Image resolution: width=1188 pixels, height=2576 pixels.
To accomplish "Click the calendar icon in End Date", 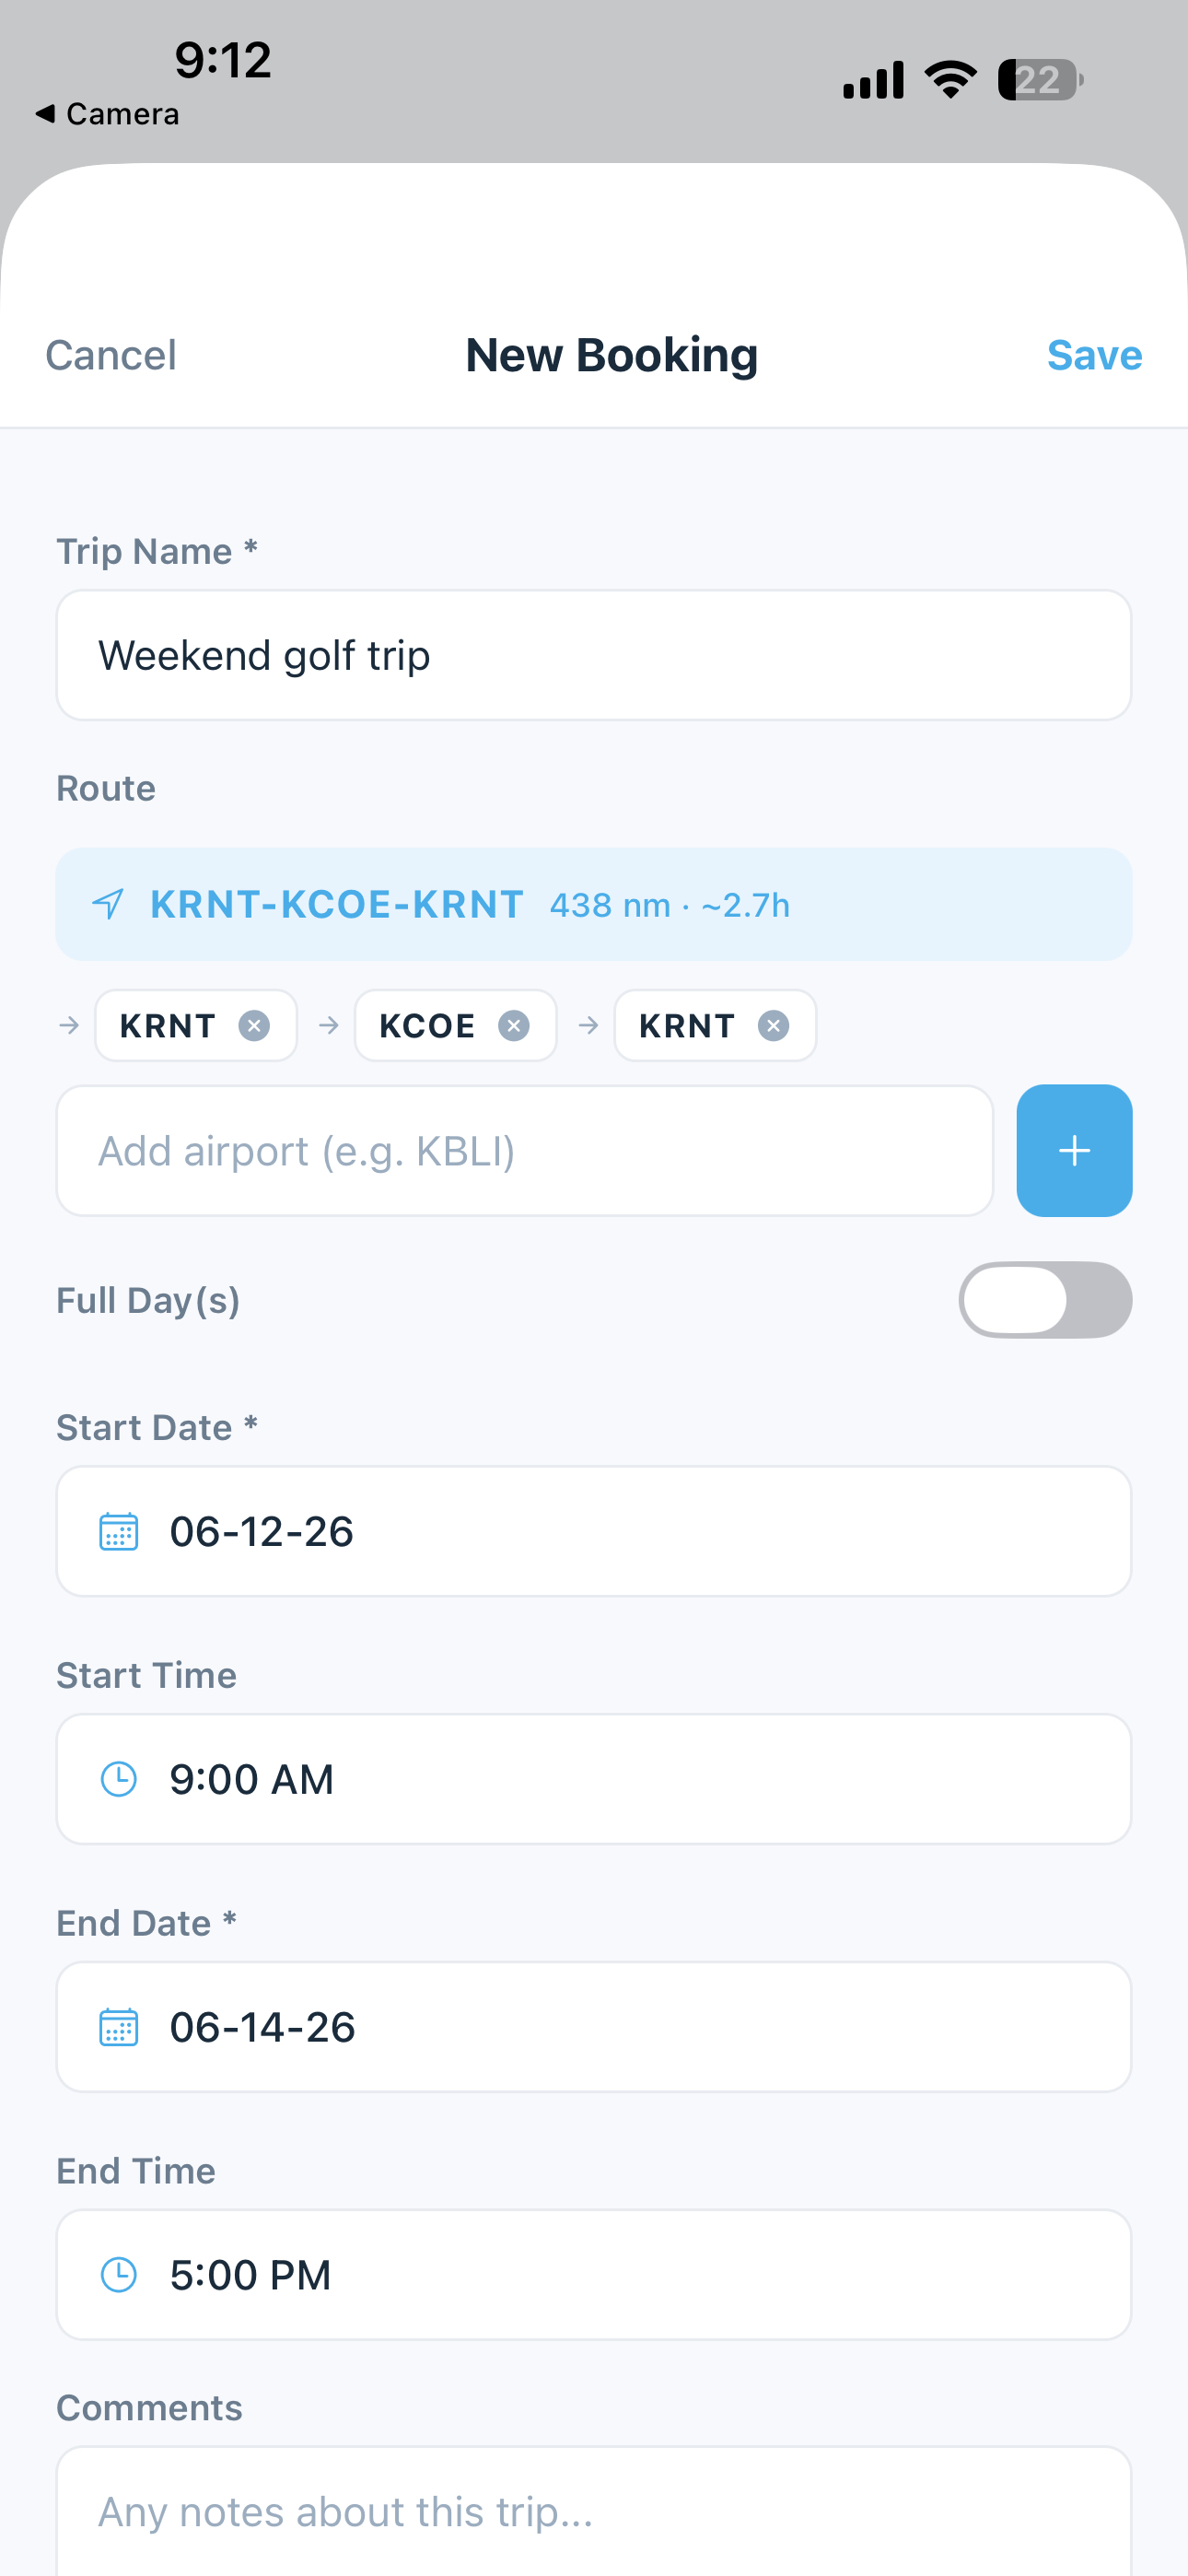I will pos(117,2026).
